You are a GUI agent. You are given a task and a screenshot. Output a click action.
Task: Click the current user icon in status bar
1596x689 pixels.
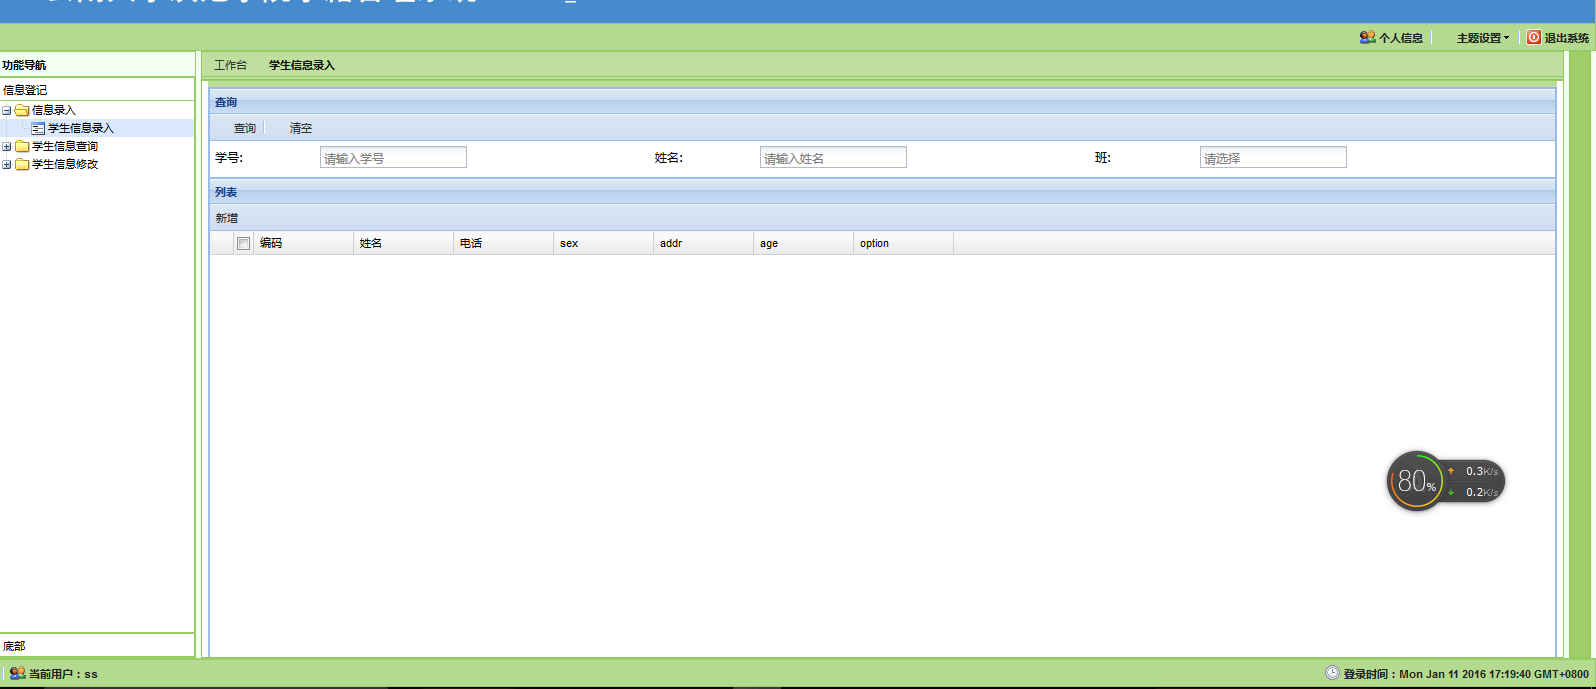point(17,673)
